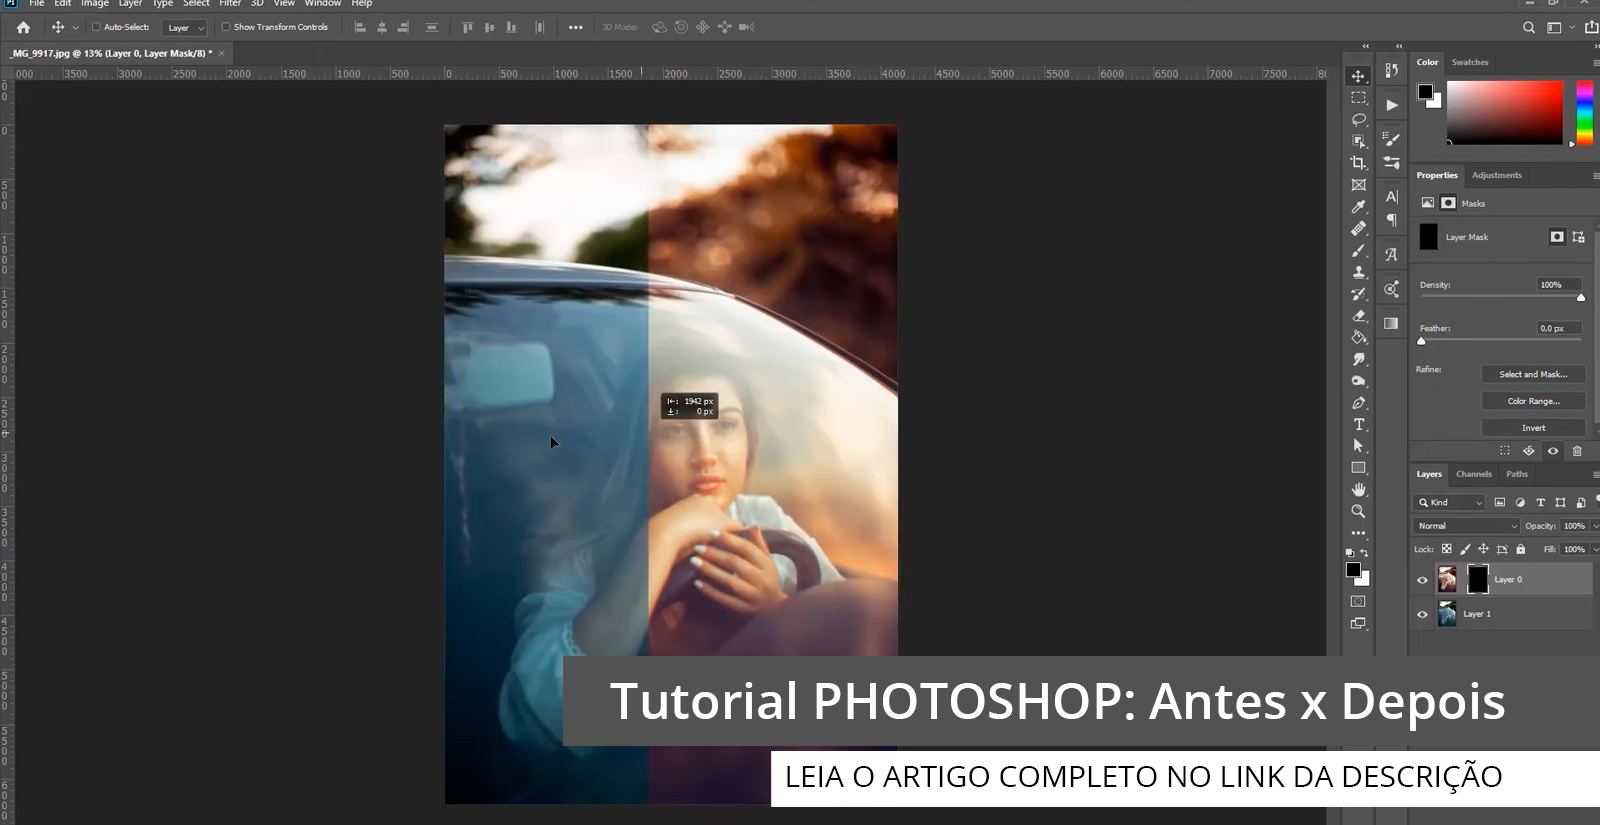1600x825 pixels.
Task: Select the Smudge tool
Action: point(1358,359)
